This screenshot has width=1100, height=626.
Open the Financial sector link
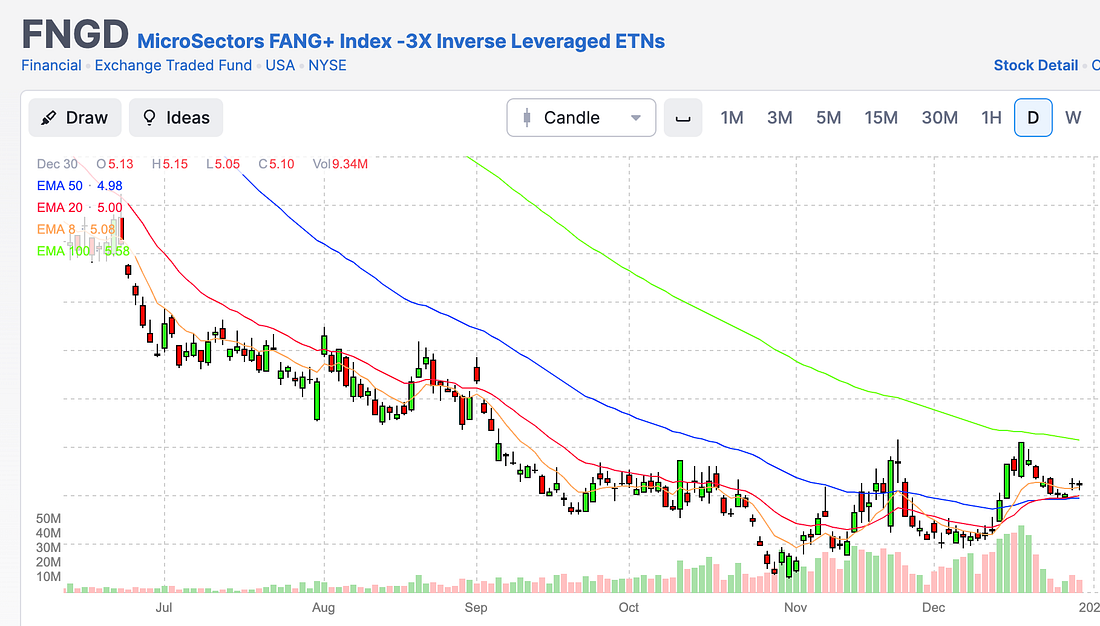(x=51, y=65)
